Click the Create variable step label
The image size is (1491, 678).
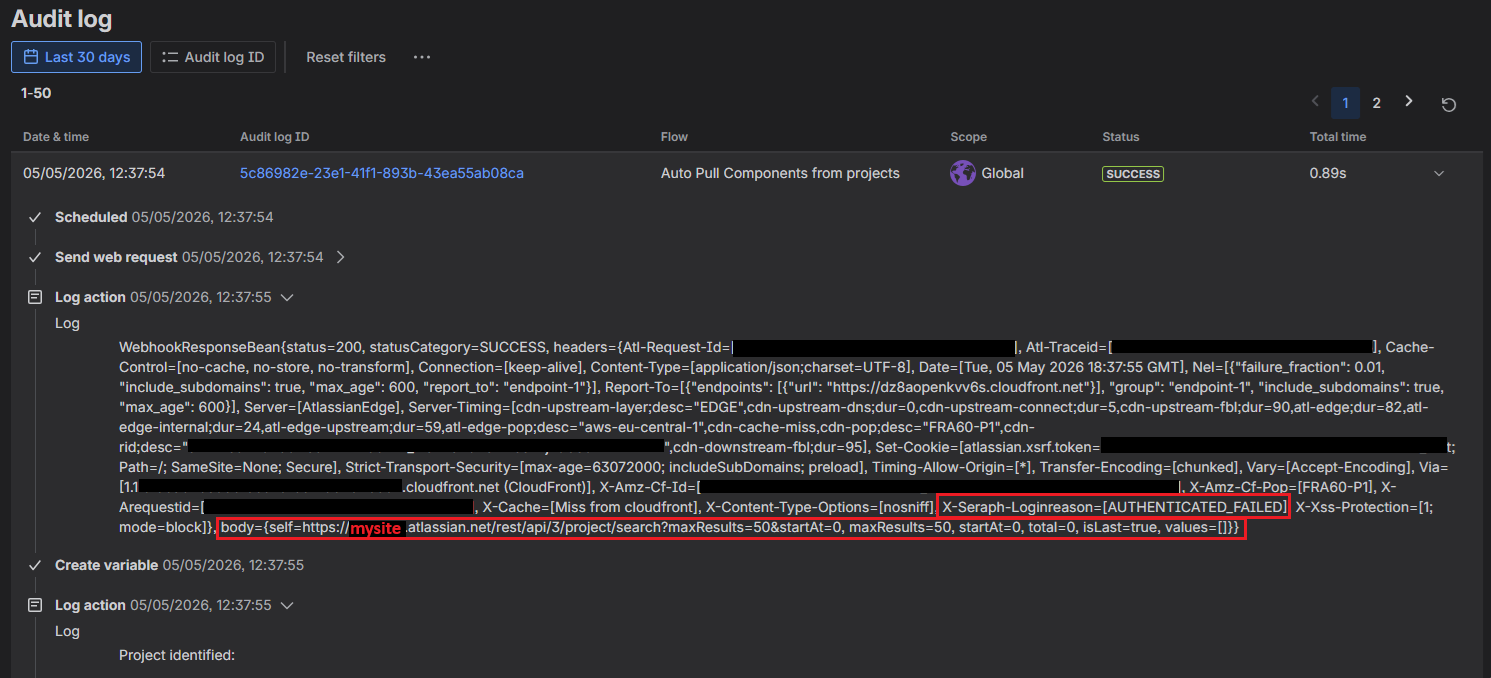pos(106,565)
